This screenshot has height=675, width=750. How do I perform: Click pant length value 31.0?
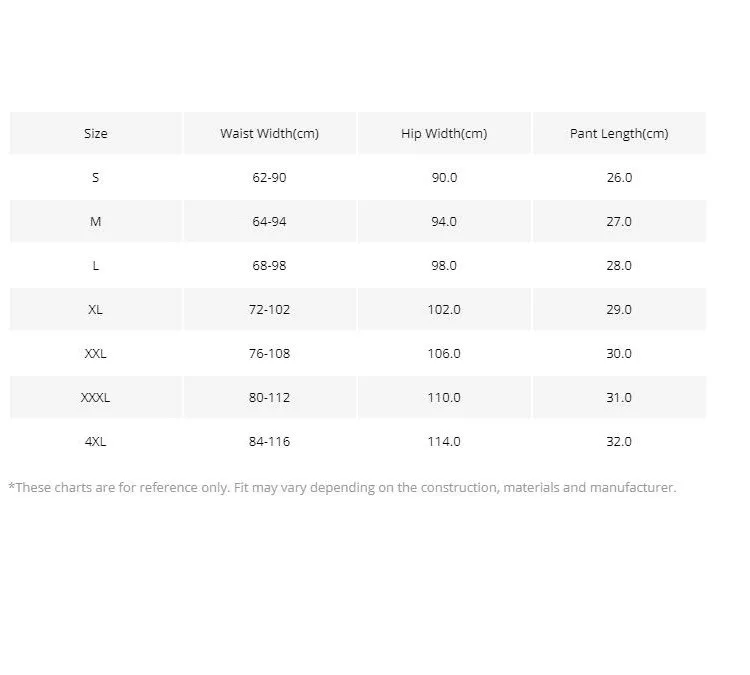(x=619, y=397)
